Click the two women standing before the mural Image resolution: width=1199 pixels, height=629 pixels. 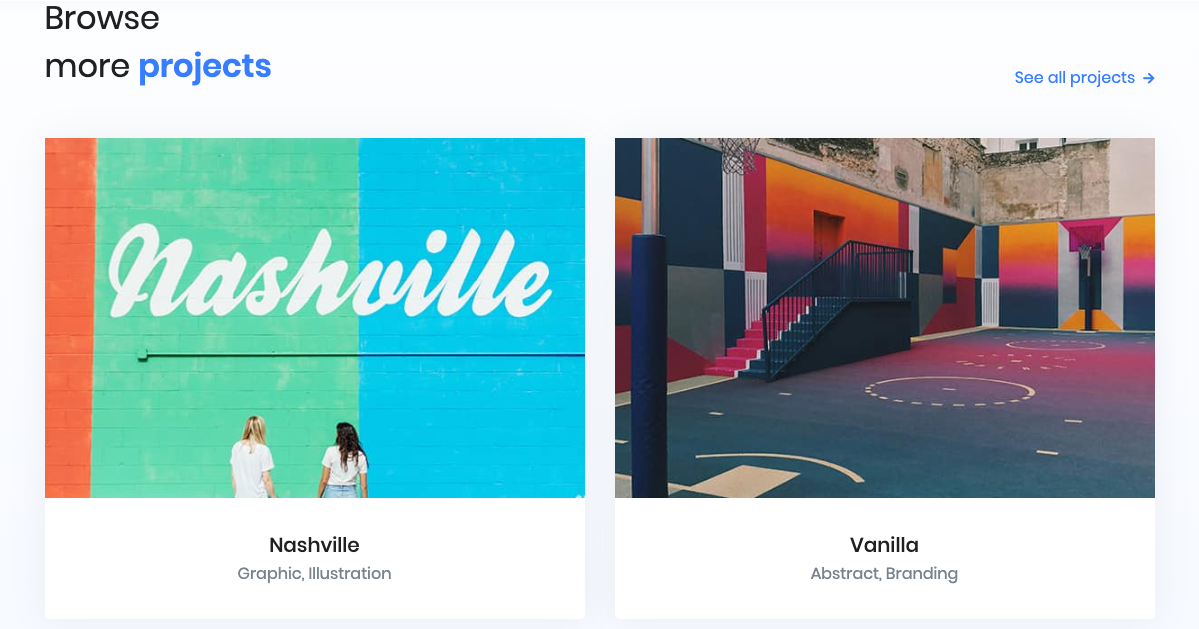300,459
